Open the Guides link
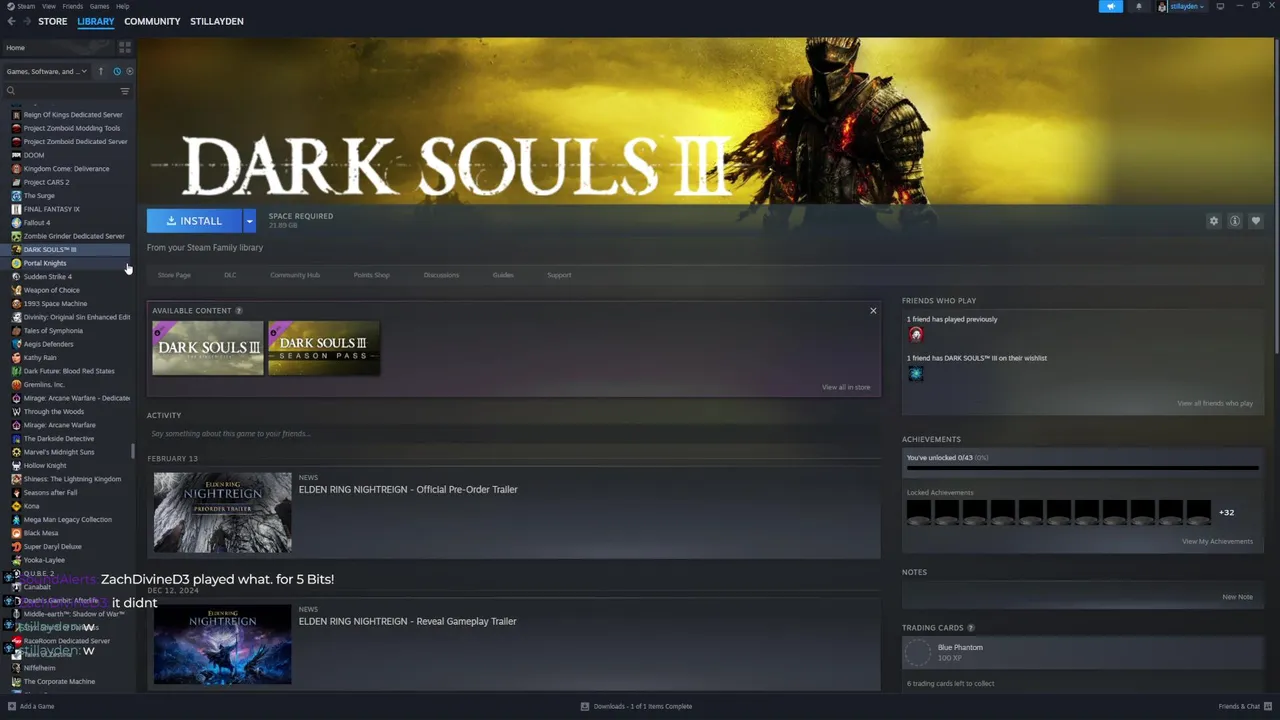This screenshot has width=1280, height=720. pos(503,275)
